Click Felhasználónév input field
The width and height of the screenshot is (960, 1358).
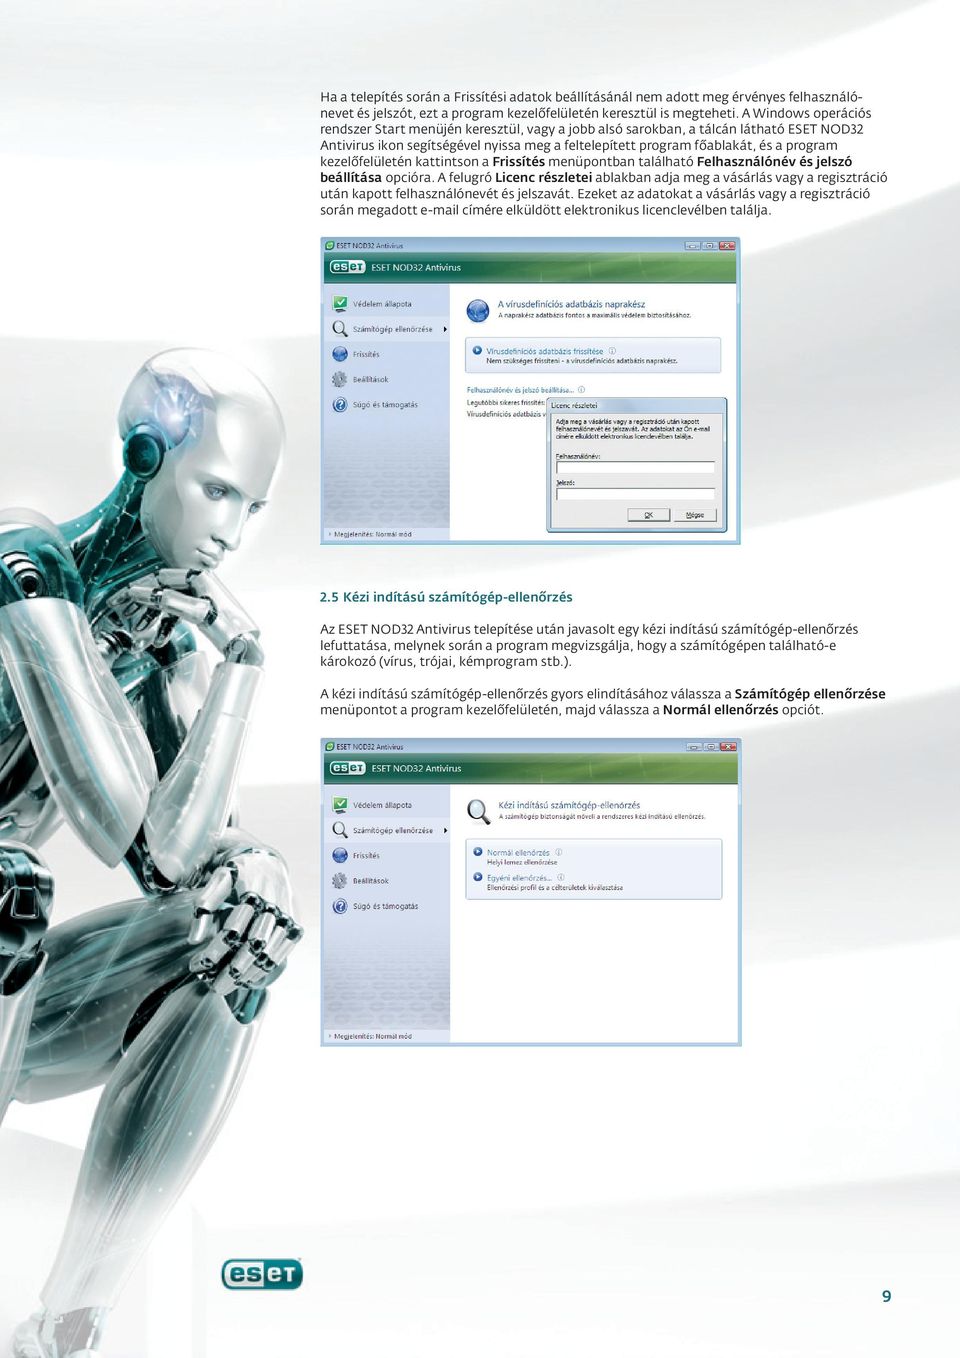click(x=635, y=467)
